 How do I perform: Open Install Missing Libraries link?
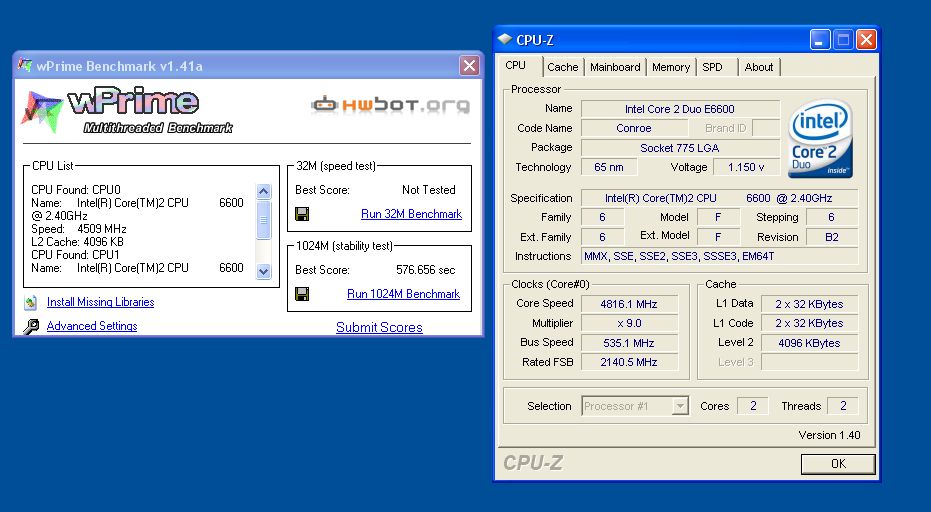100,302
